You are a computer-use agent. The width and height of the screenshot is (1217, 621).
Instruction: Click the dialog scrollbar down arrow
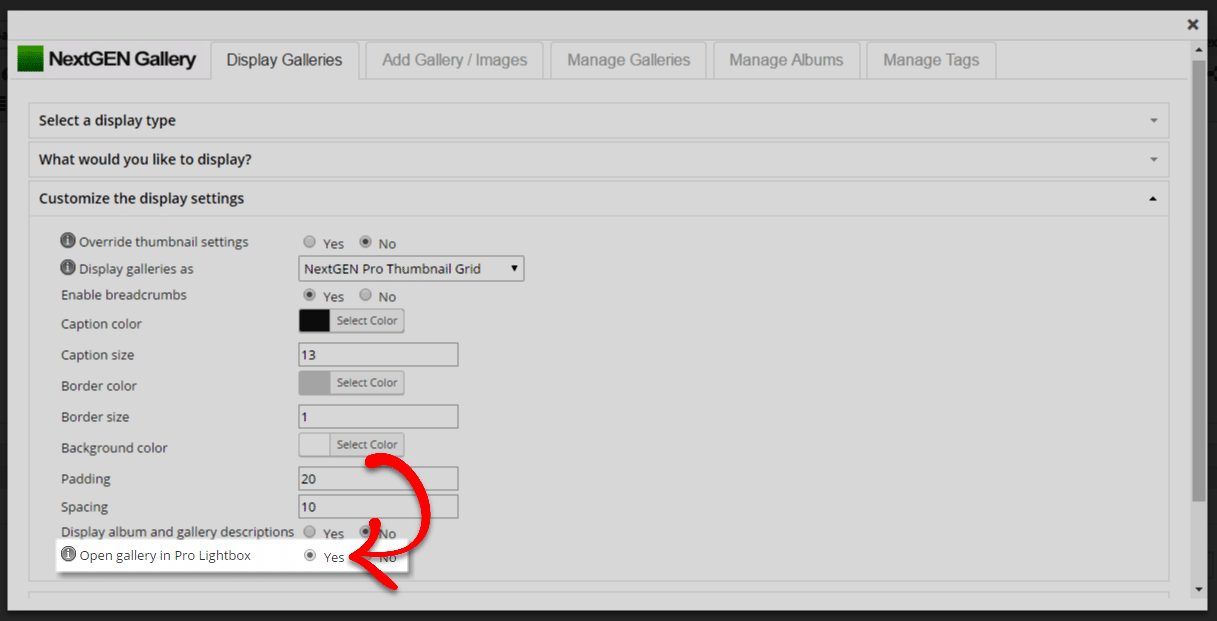tap(1200, 590)
